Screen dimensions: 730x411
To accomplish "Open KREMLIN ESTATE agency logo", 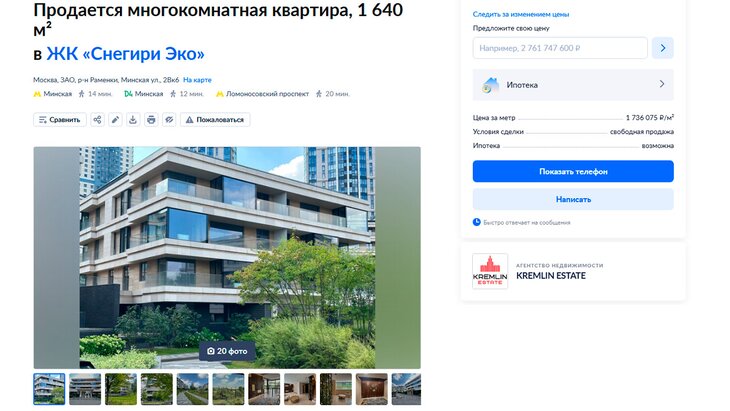I will click(x=490, y=271).
